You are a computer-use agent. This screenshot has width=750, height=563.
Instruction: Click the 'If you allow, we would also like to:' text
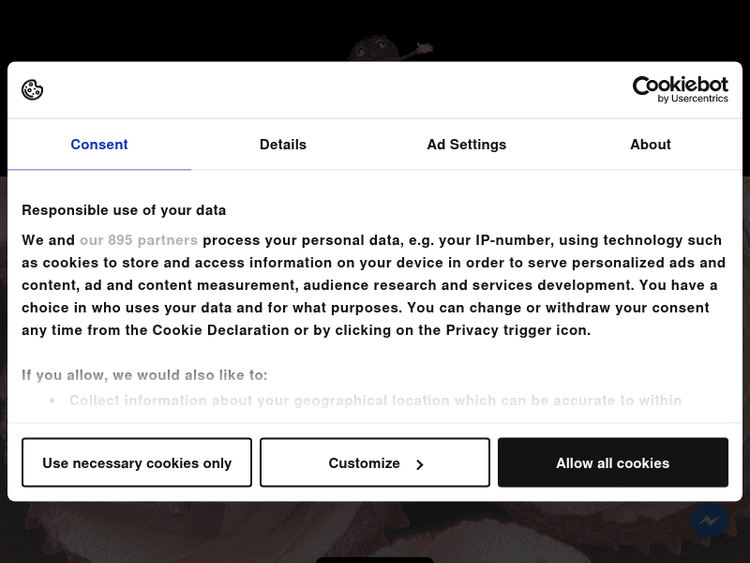pyautogui.click(x=145, y=375)
